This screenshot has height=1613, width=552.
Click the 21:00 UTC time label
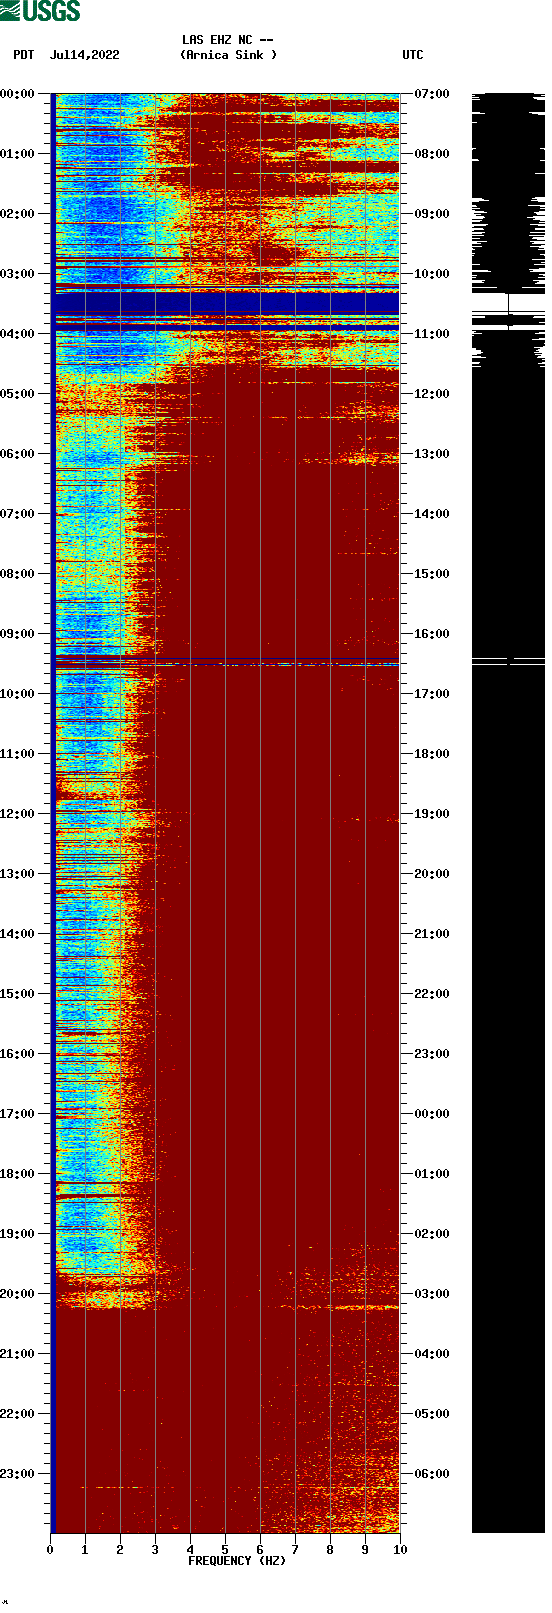click(x=432, y=934)
